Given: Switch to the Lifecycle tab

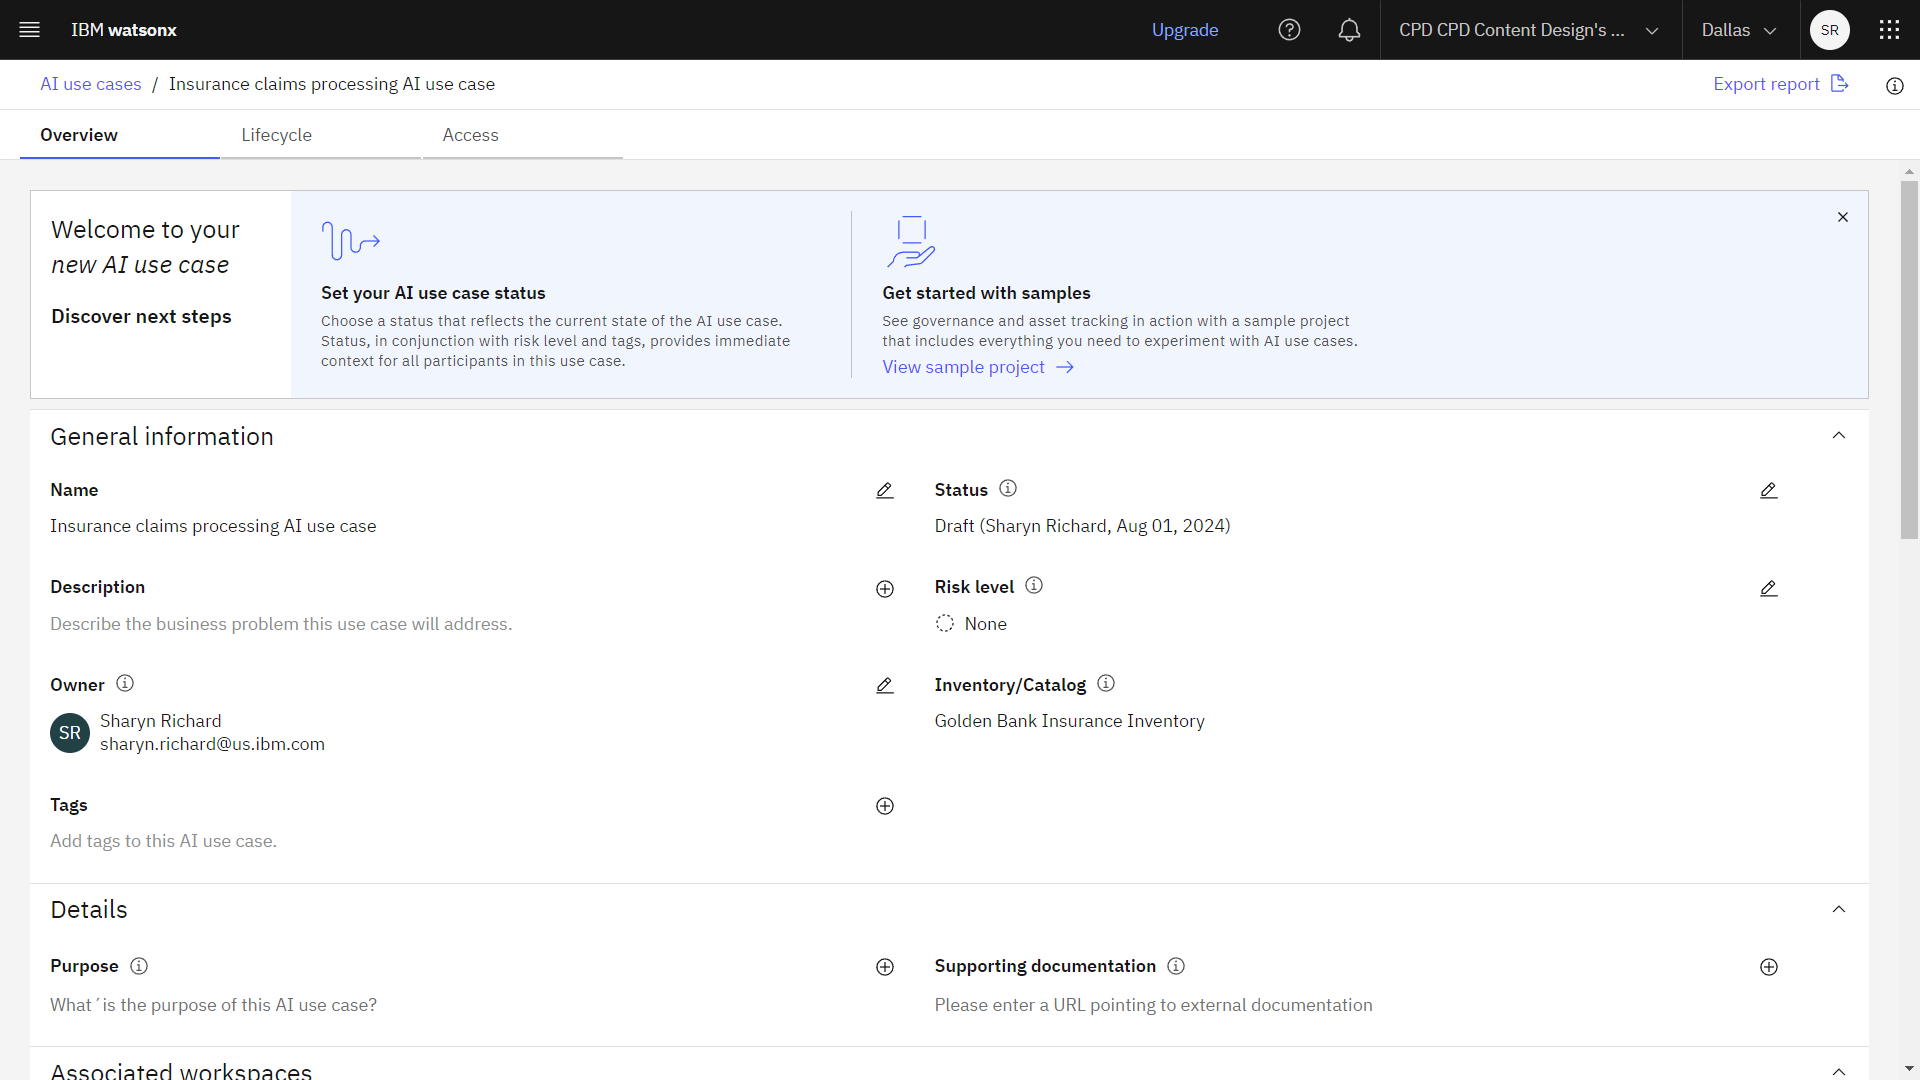Looking at the screenshot, I should pos(321,135).
